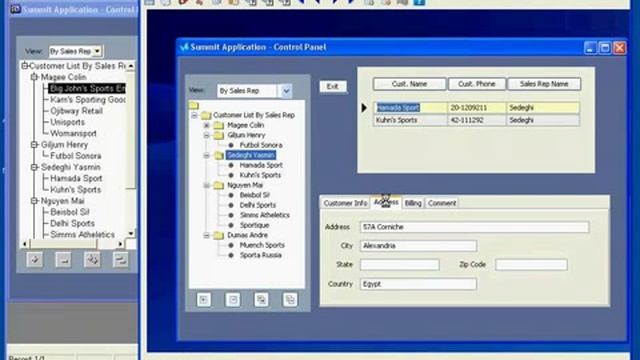Click the scroll-right arrow under the left window's tree

120,244
